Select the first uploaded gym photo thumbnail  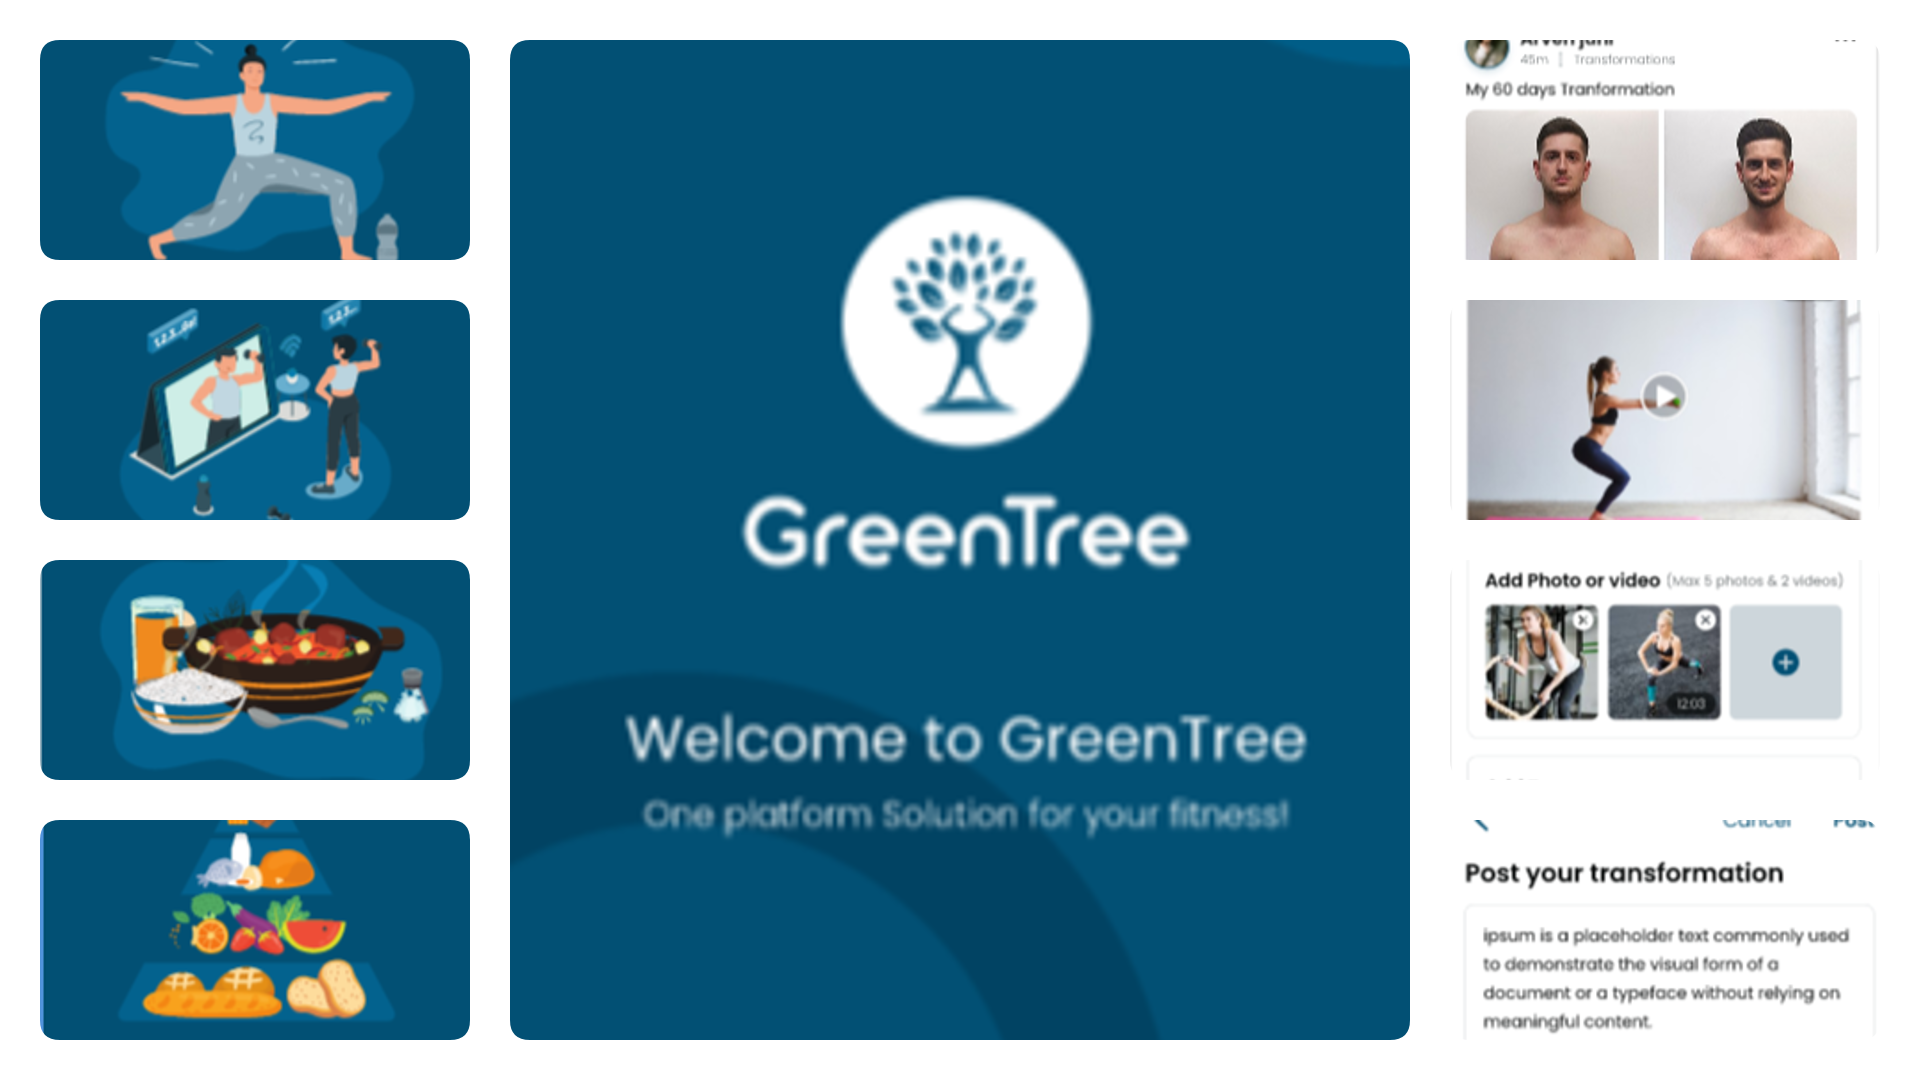pos(1541,662)
